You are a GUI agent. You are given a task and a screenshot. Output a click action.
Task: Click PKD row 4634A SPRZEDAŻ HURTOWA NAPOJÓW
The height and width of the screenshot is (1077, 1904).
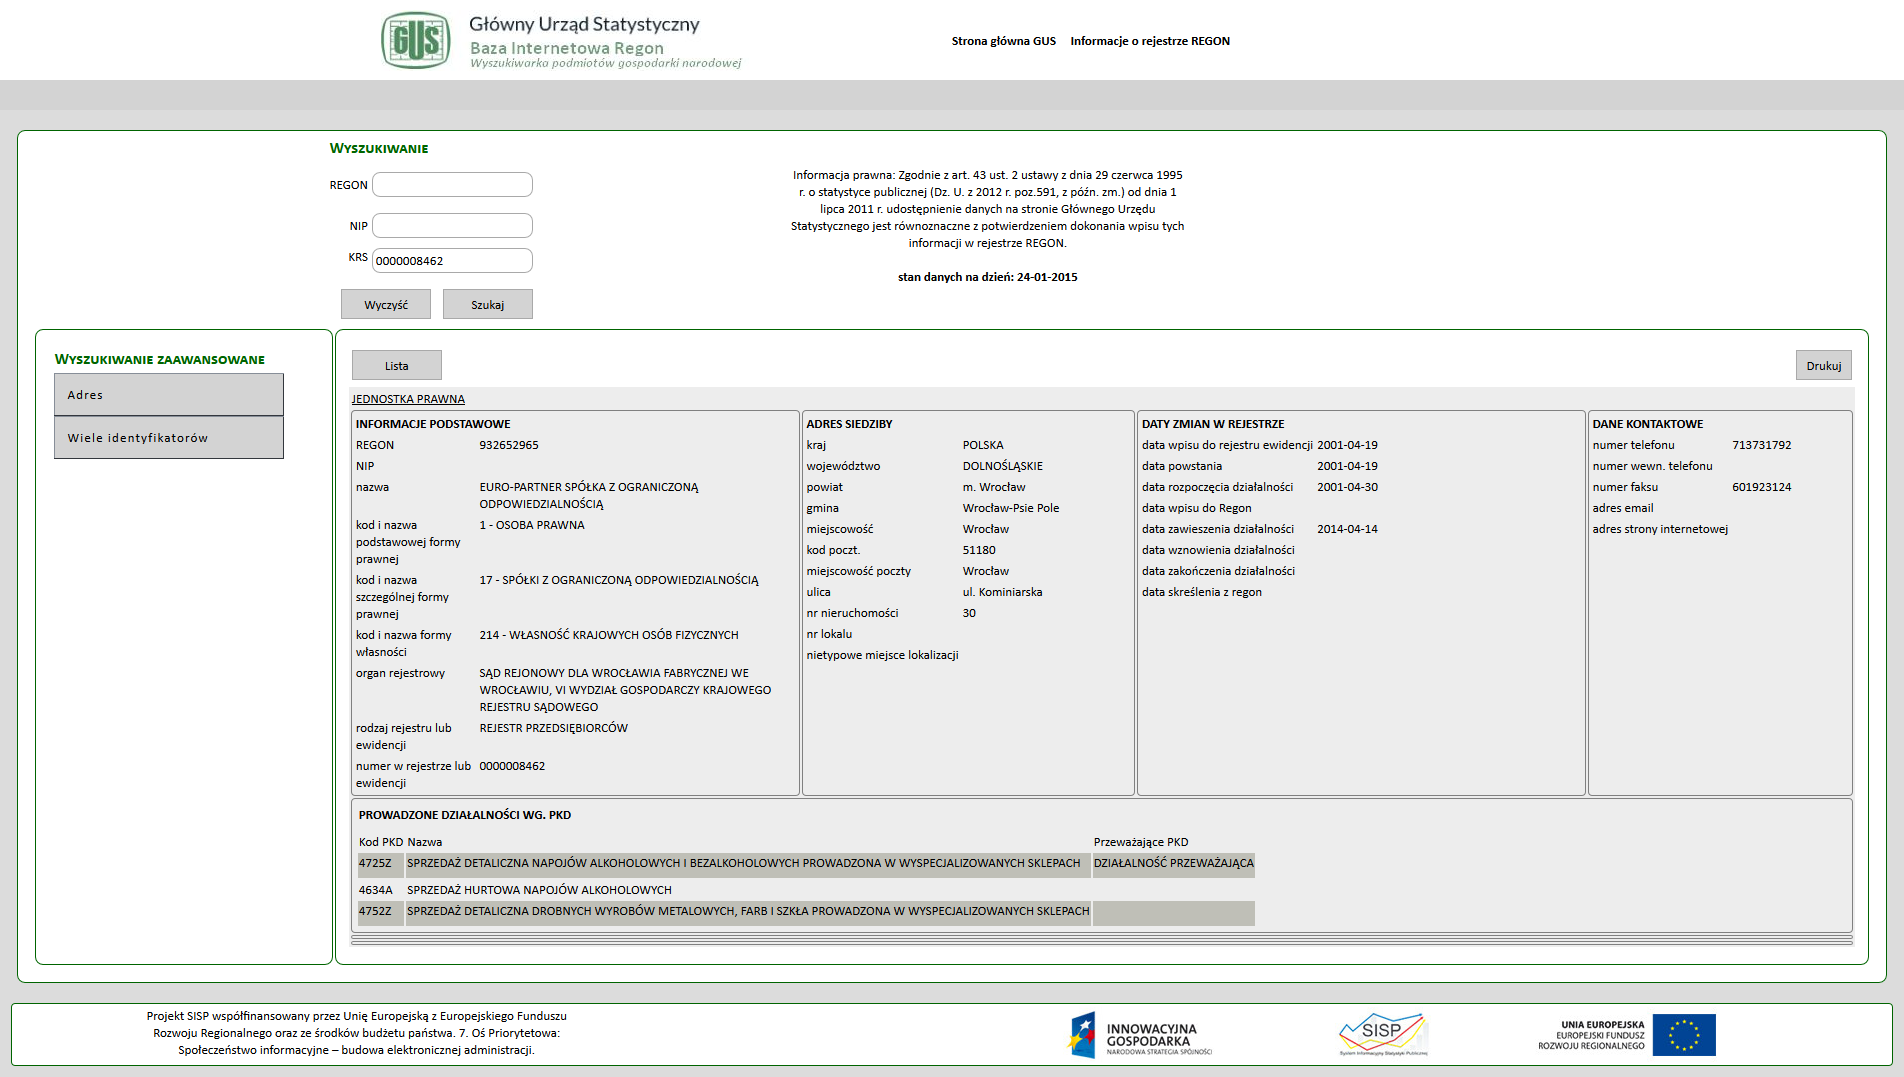coord(539,890)
